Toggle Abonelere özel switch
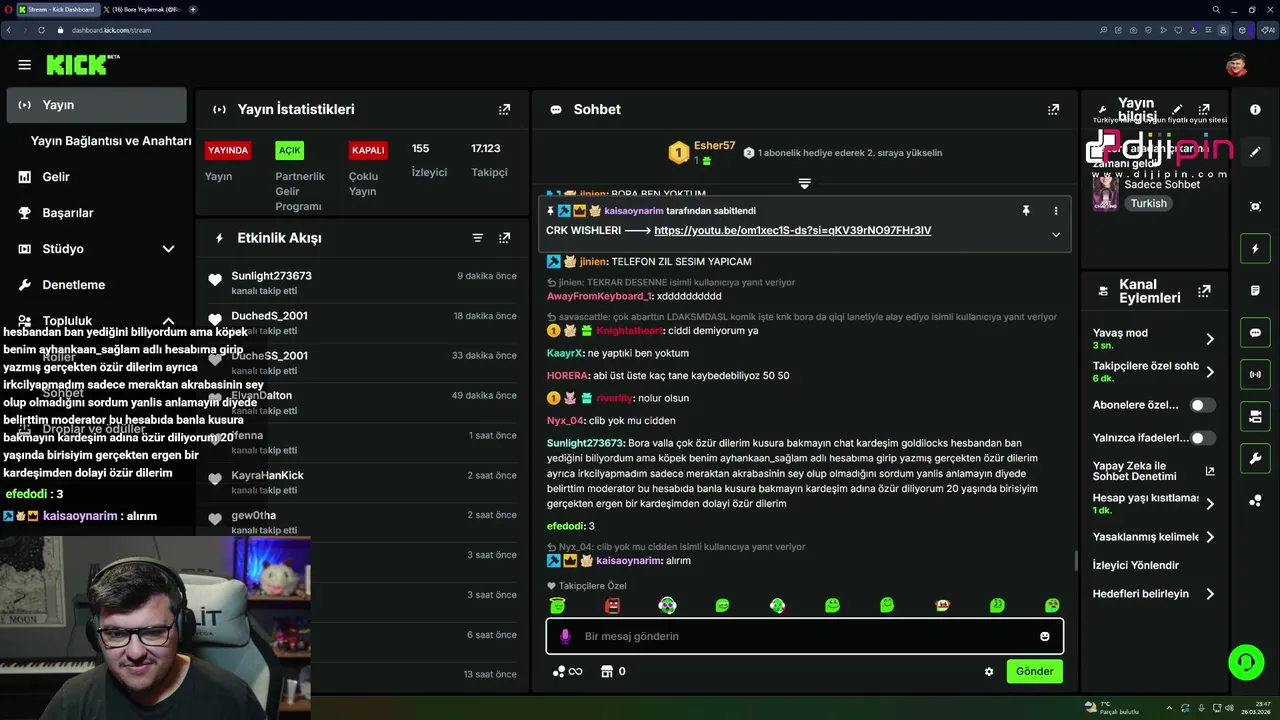This screenshot has width=1280, height=720. [x=1203, y=405]
